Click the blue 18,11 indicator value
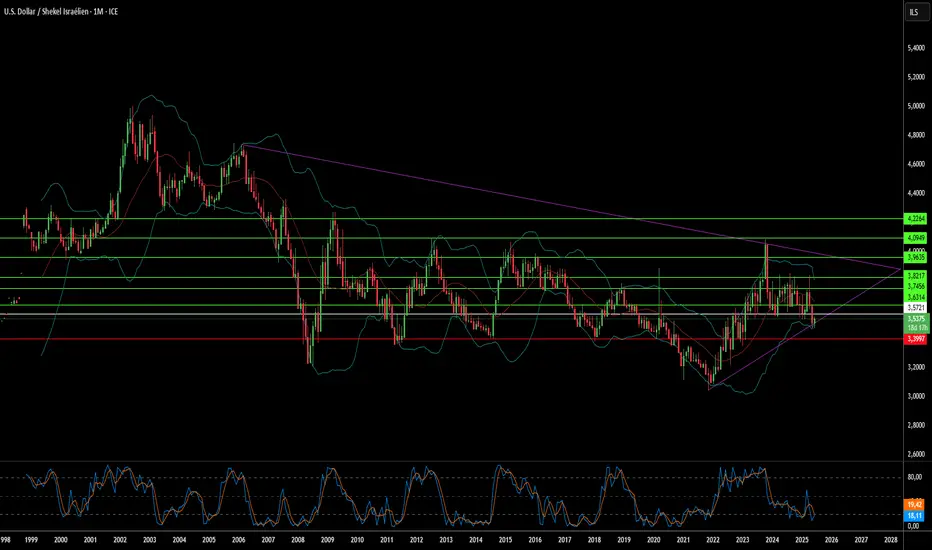The width and height of the screenshot is (932, 550). coord(914,516)
